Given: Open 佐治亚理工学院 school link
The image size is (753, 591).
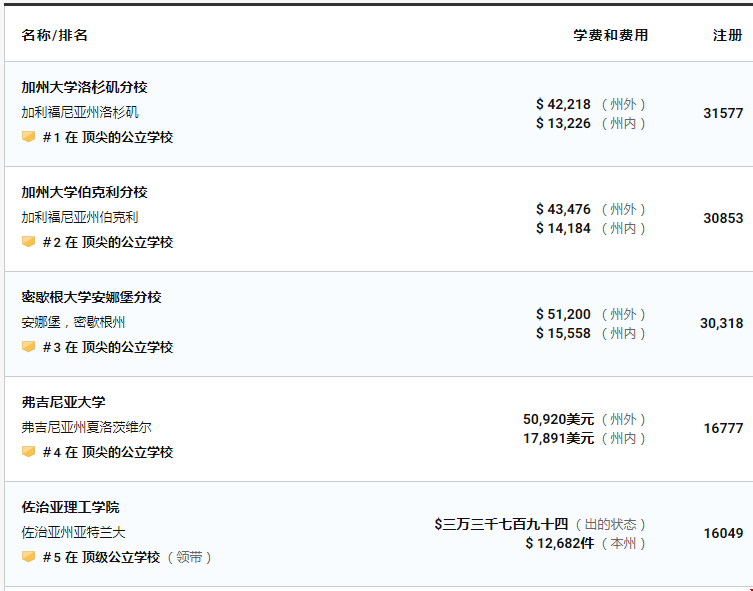Looking at the screenshot, I should (70, 507).
